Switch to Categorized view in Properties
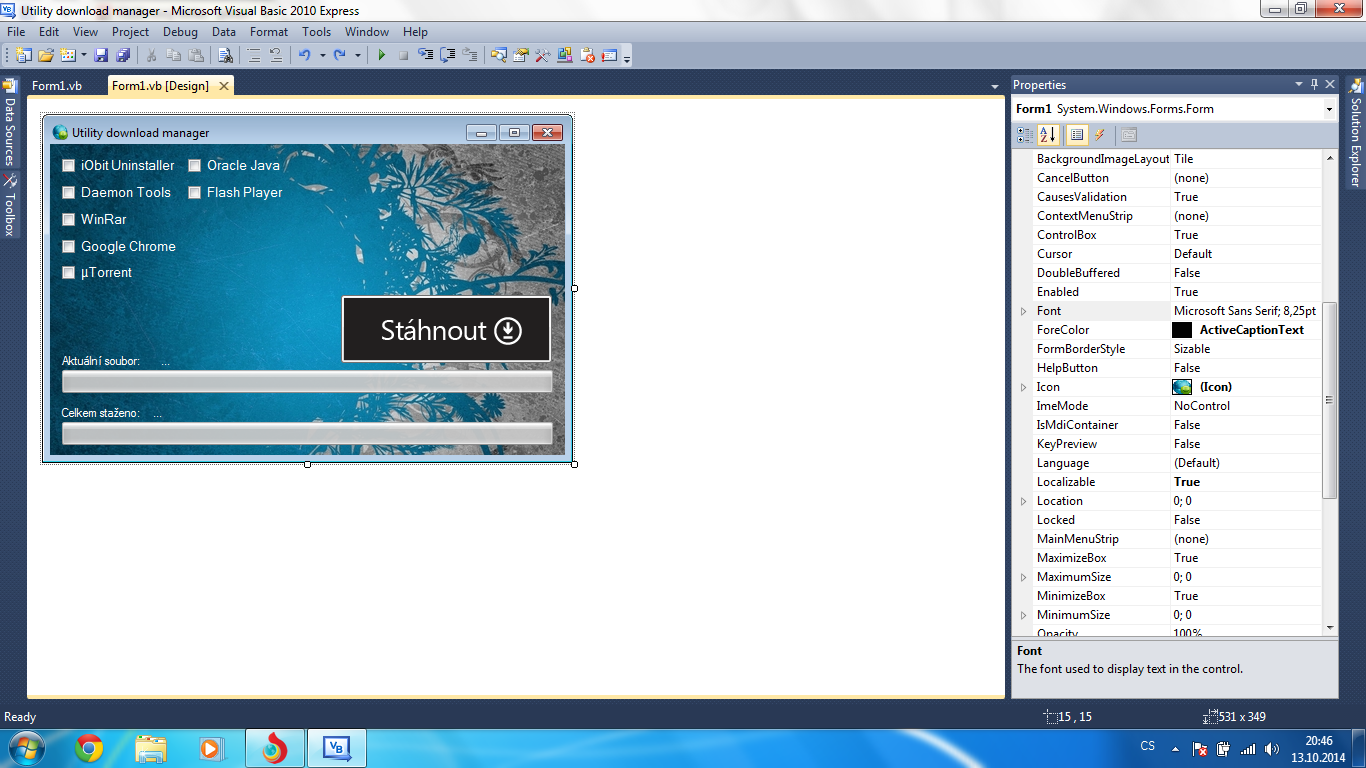 pos(1024,135)
